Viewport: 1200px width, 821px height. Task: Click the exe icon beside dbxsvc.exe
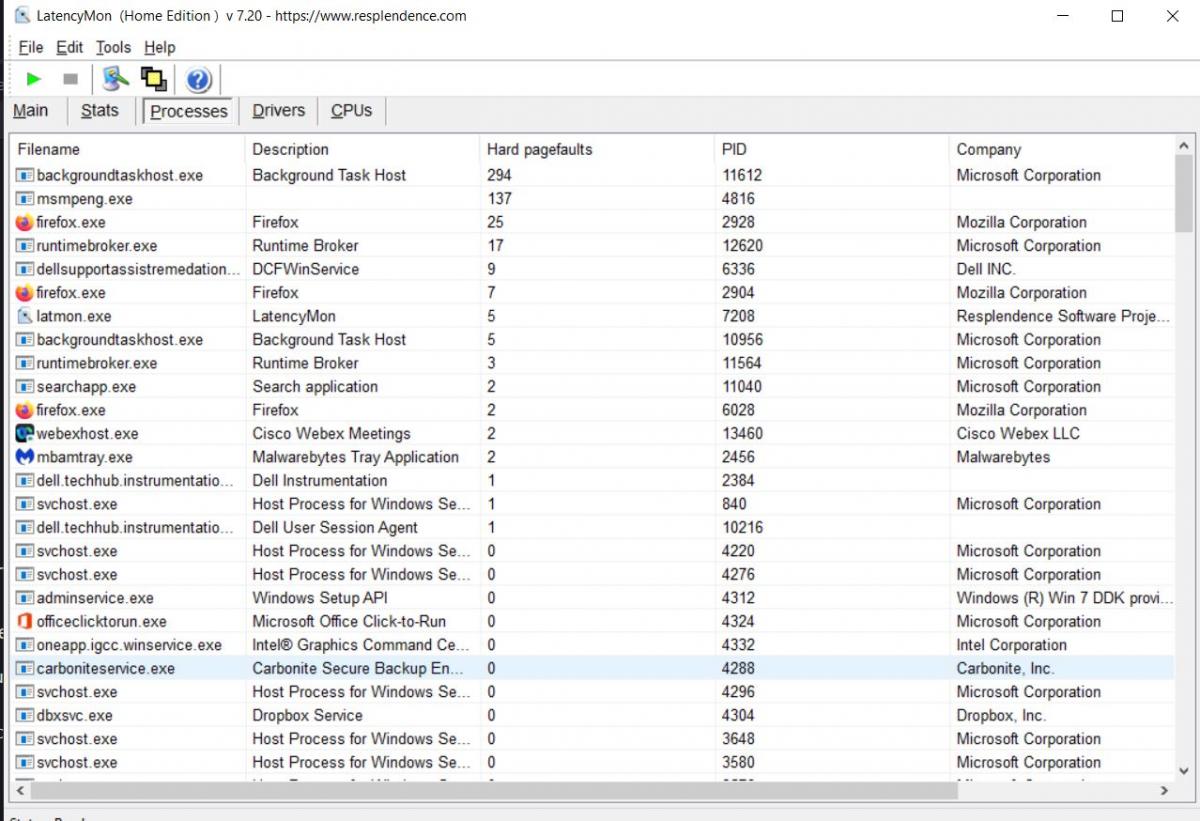(25, 716)
